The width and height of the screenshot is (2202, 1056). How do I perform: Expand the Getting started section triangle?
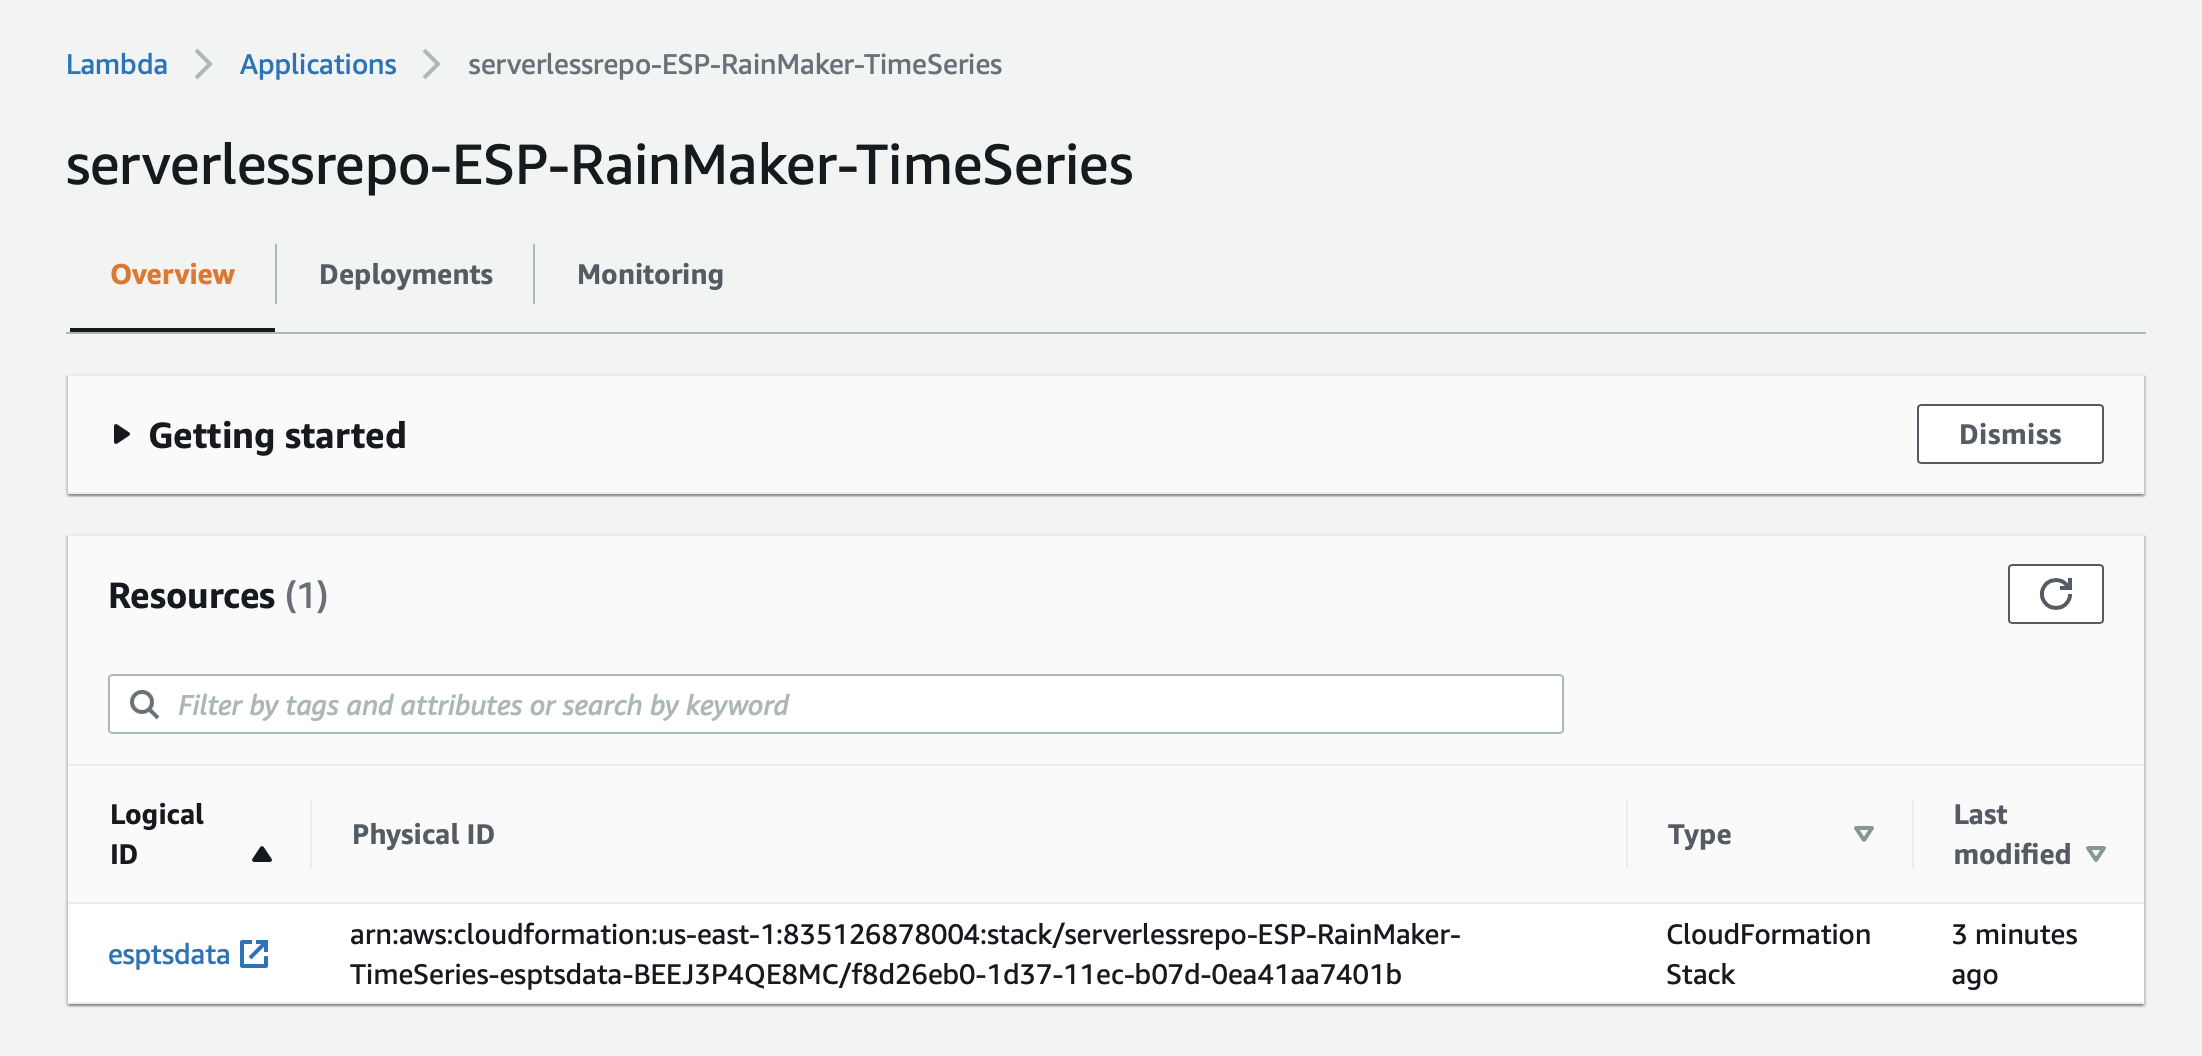pyautogui.click(x=121, y=434)
